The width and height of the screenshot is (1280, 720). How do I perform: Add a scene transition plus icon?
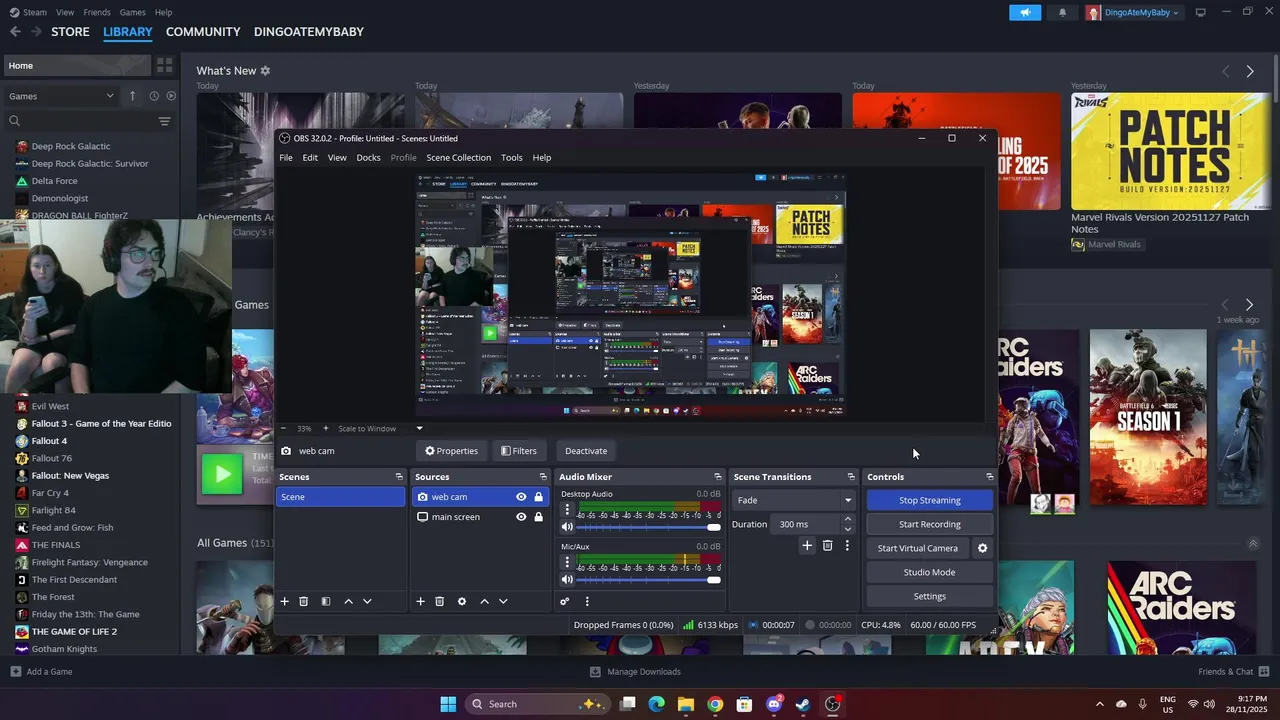[807, 545]
